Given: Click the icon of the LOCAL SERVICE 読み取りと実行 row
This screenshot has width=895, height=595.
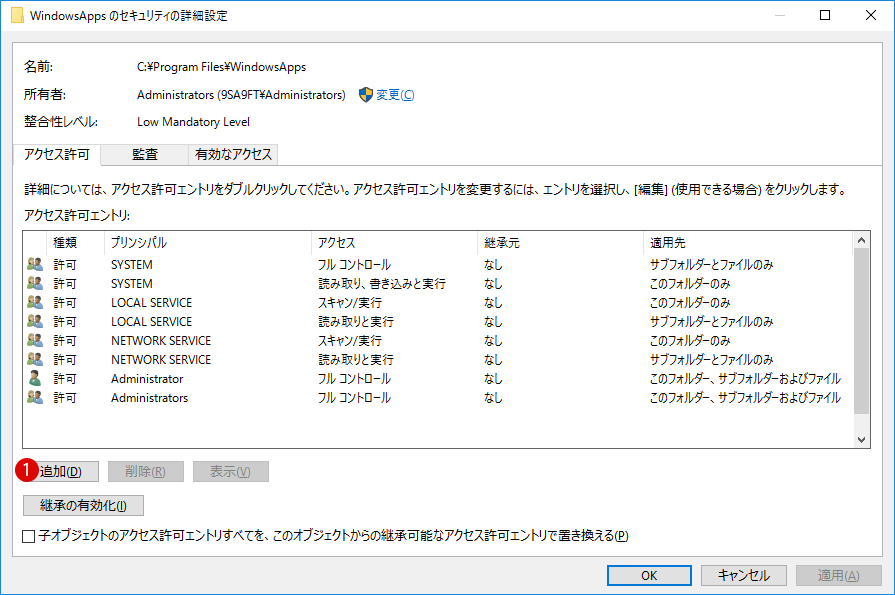Looking at the screenshot, I should (35, 321).
